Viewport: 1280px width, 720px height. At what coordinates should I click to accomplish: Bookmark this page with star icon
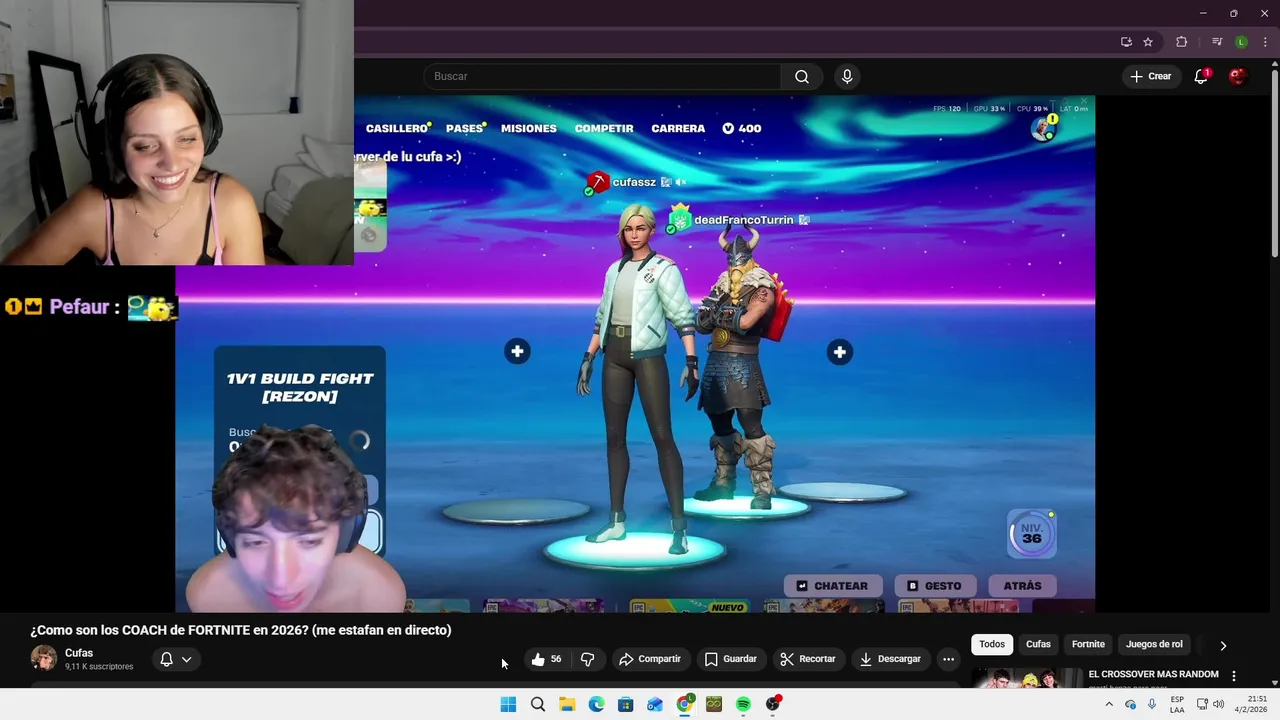pyautogui.click(x=1148, y=42)
